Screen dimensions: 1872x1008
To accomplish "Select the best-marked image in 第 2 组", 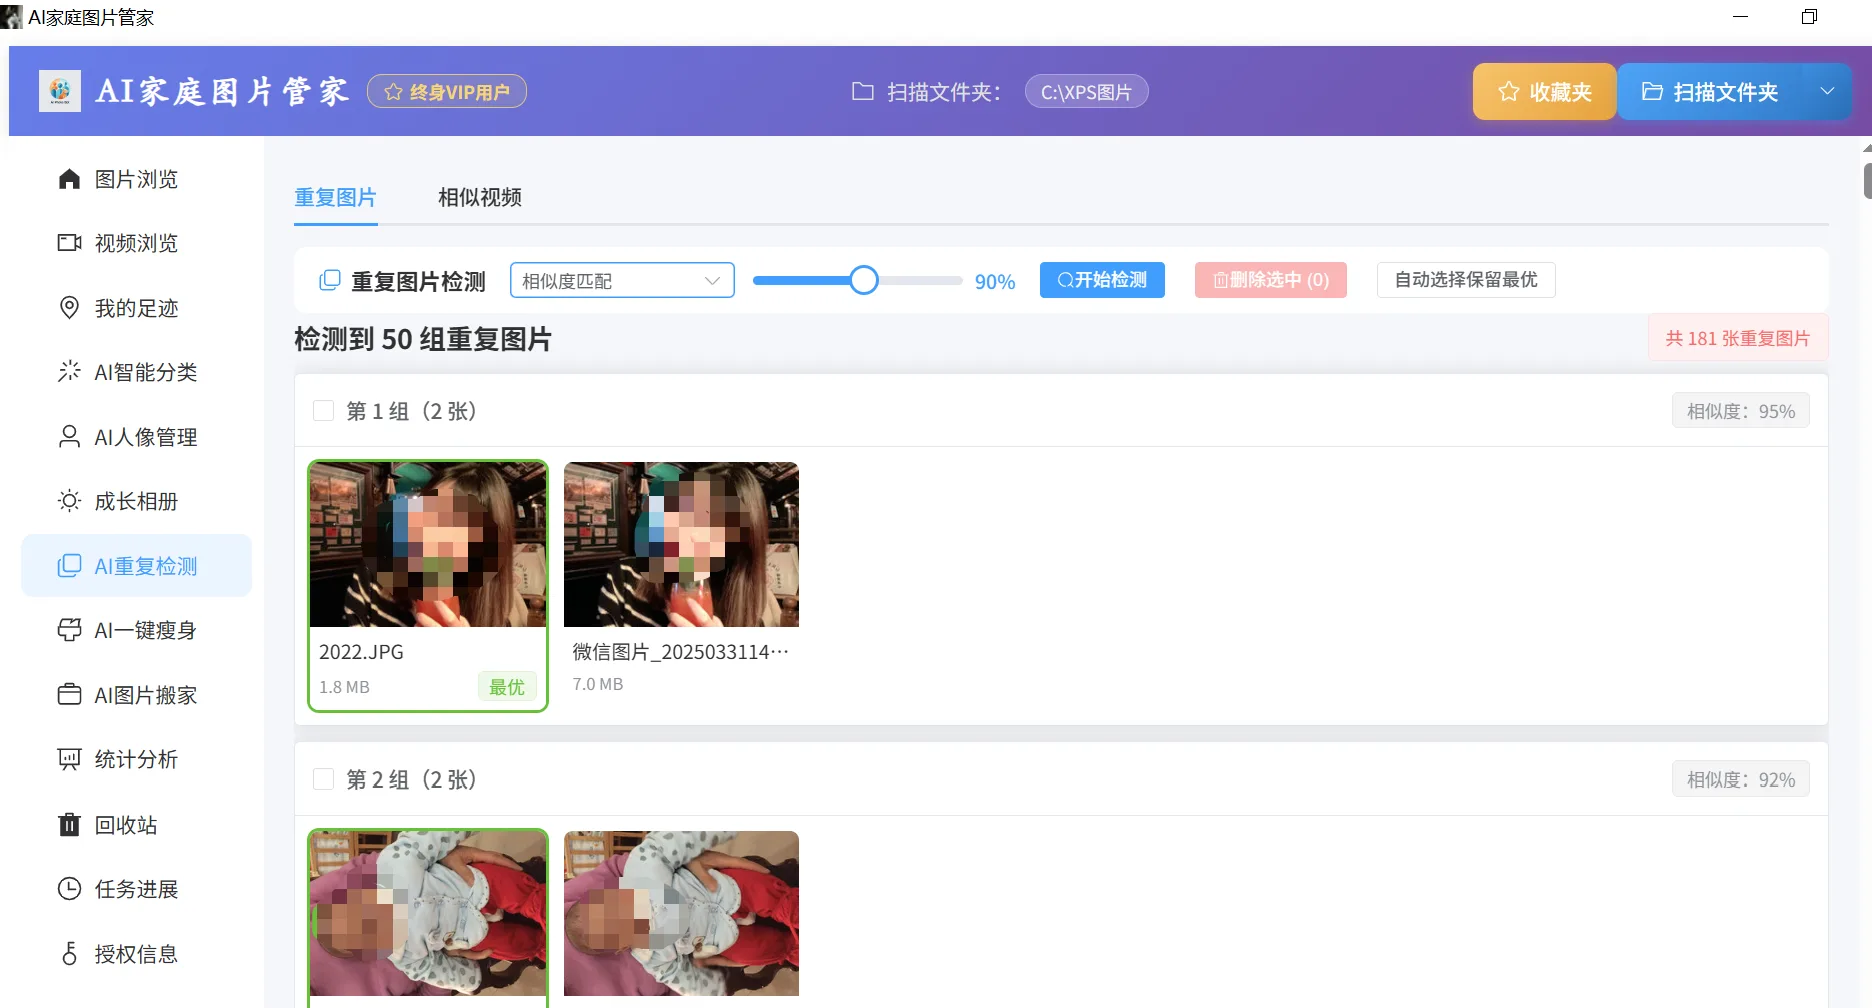I will pyautogui.click(x=428, y=913).
